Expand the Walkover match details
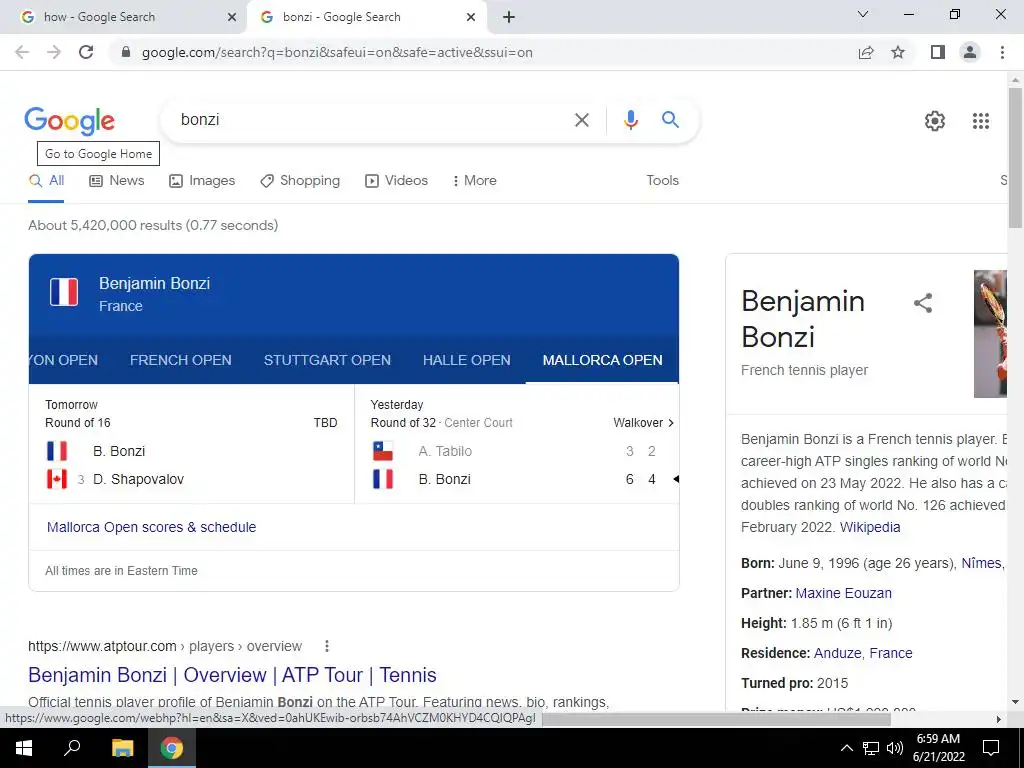This screenshot has height=768, width=1024. click(x=643, y=423)
